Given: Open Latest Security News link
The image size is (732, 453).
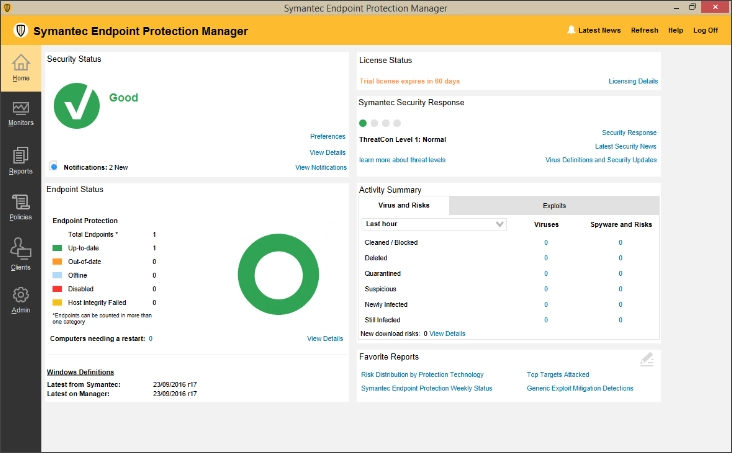Looking at the screenshot, I should [625, 146].
